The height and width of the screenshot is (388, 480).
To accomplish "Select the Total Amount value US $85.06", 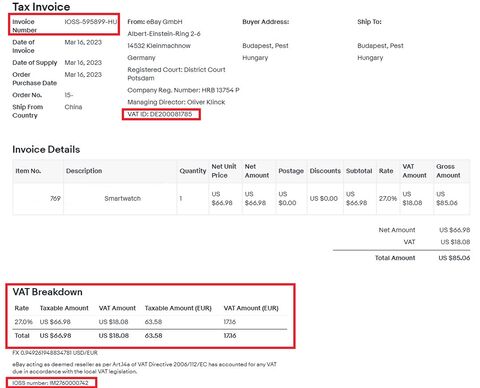I will [x=454, y=258].
